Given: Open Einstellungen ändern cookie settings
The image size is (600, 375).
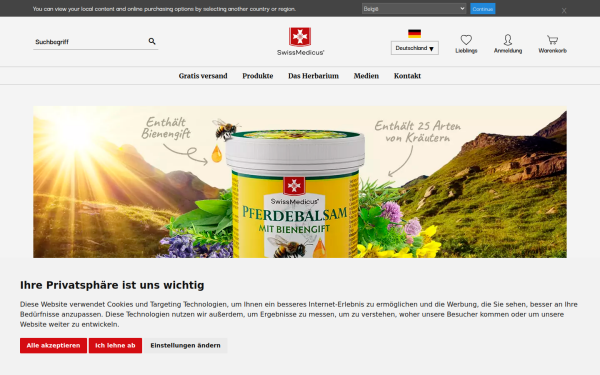Looking at the screenshot, I should tap(185, 346).
